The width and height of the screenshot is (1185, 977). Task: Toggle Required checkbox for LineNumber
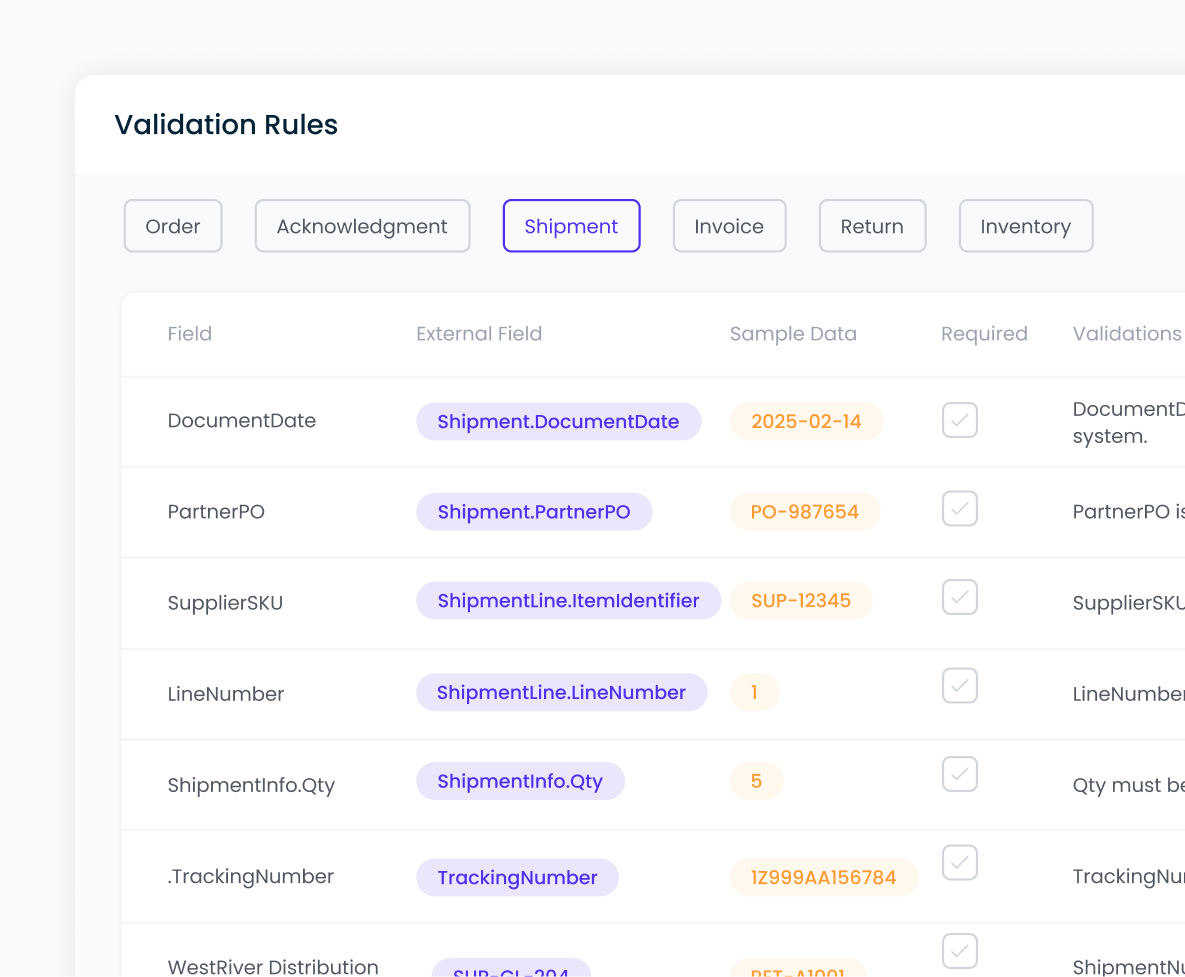[x=959, y=686]
